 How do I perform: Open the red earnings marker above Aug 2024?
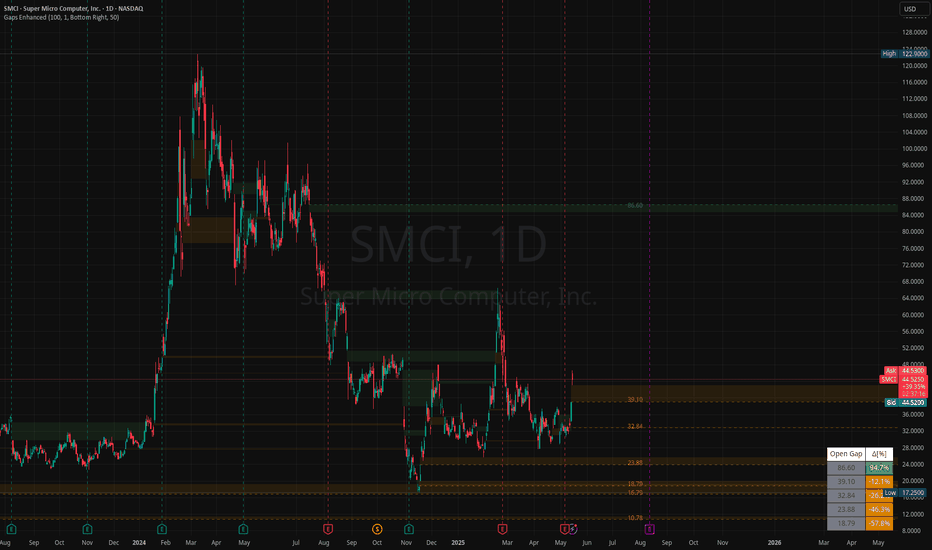click(328, 529)
